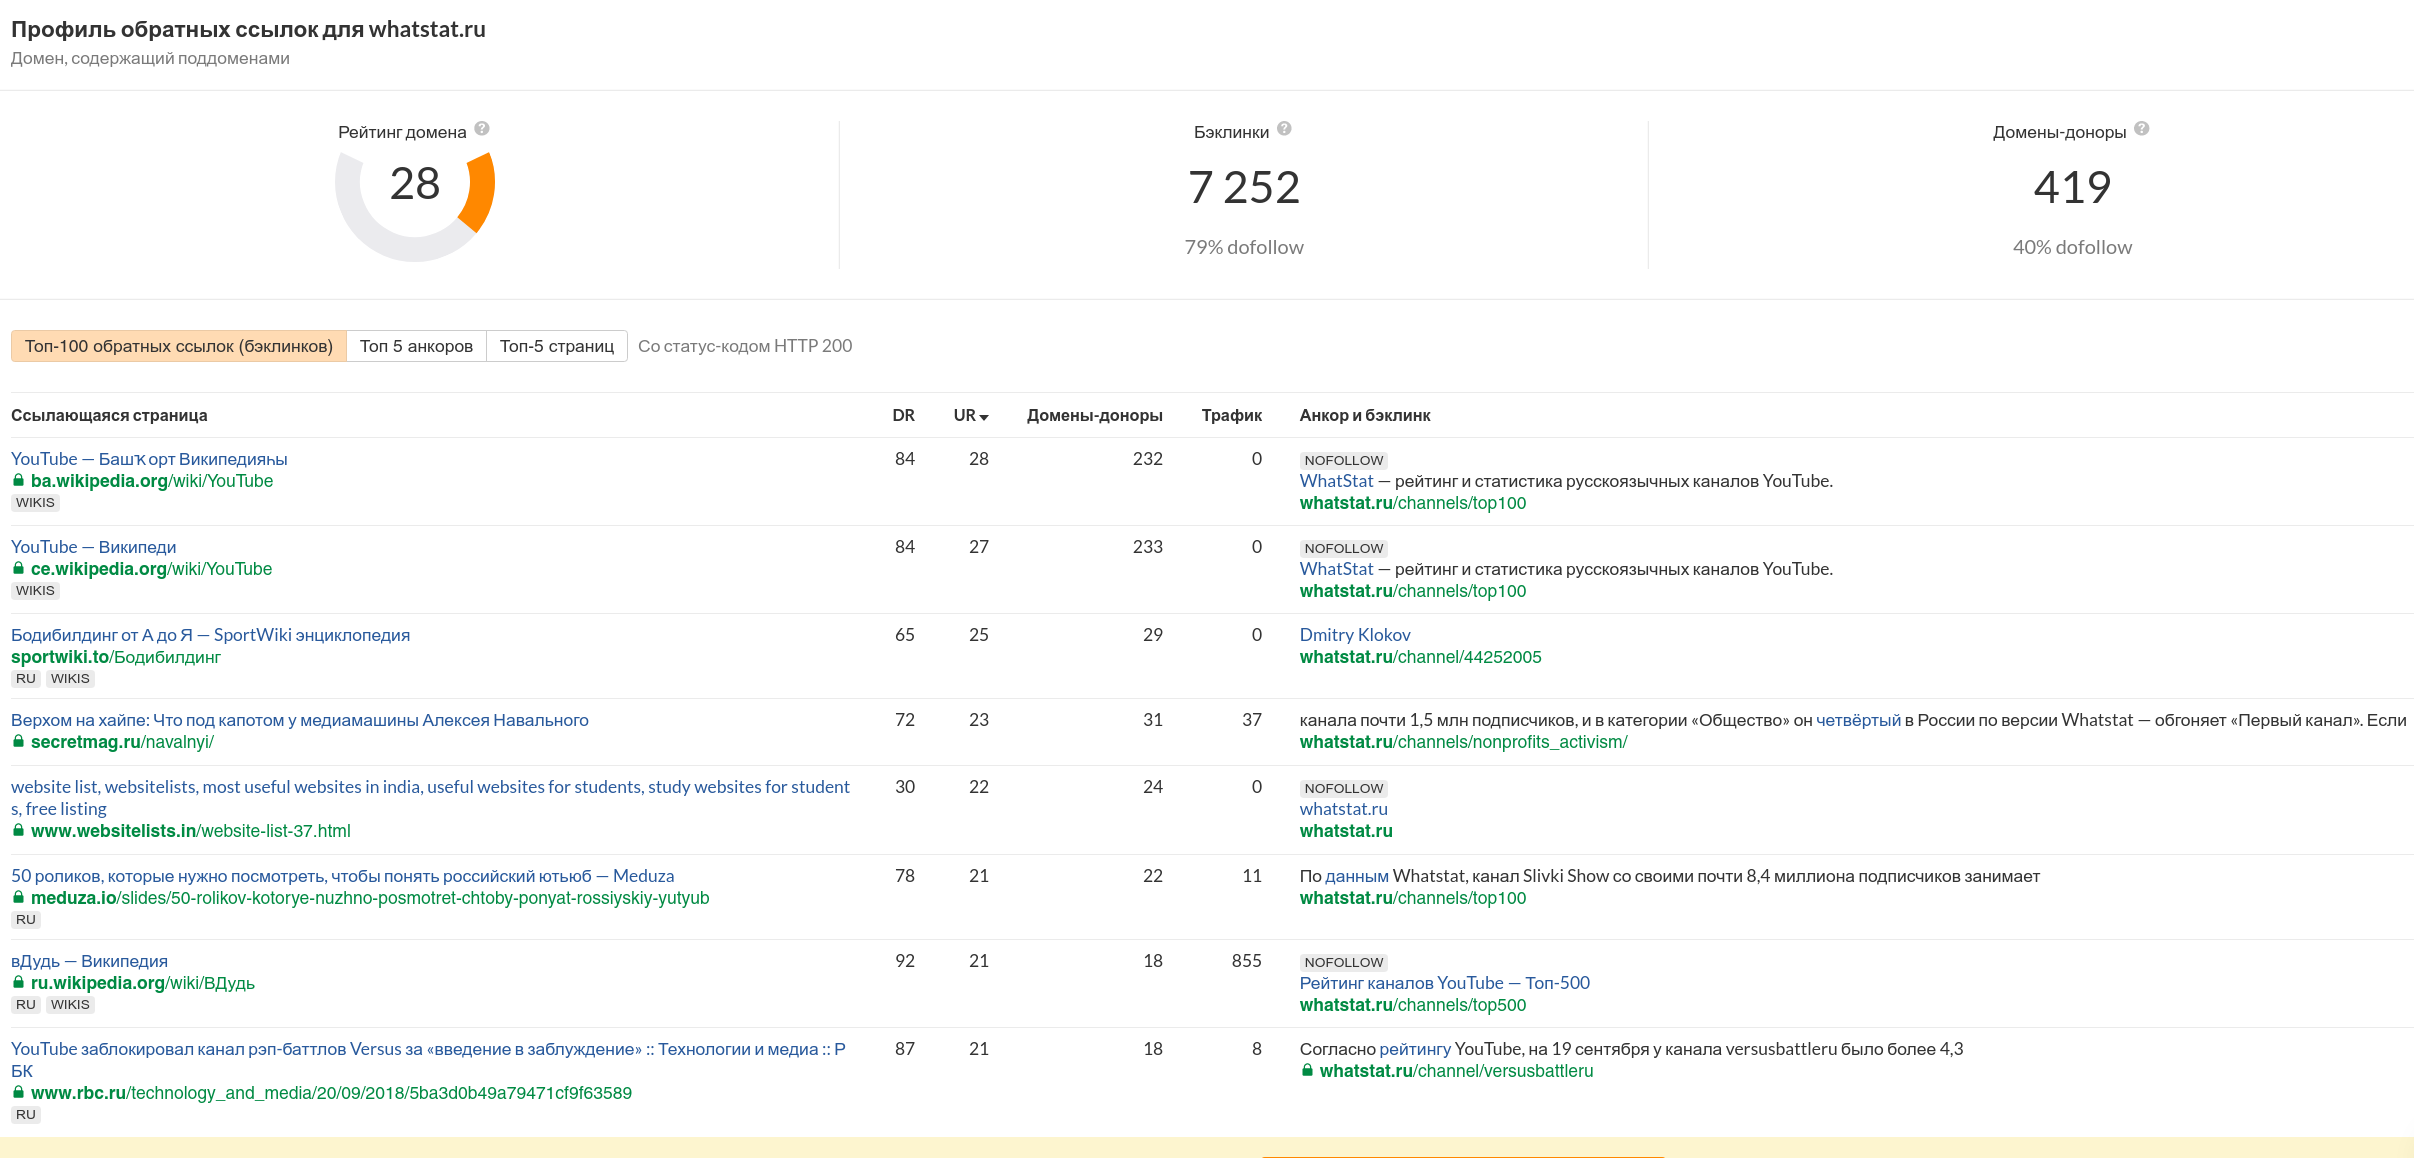
Task: Click the orange domain rating gauge
Action: 480,192
